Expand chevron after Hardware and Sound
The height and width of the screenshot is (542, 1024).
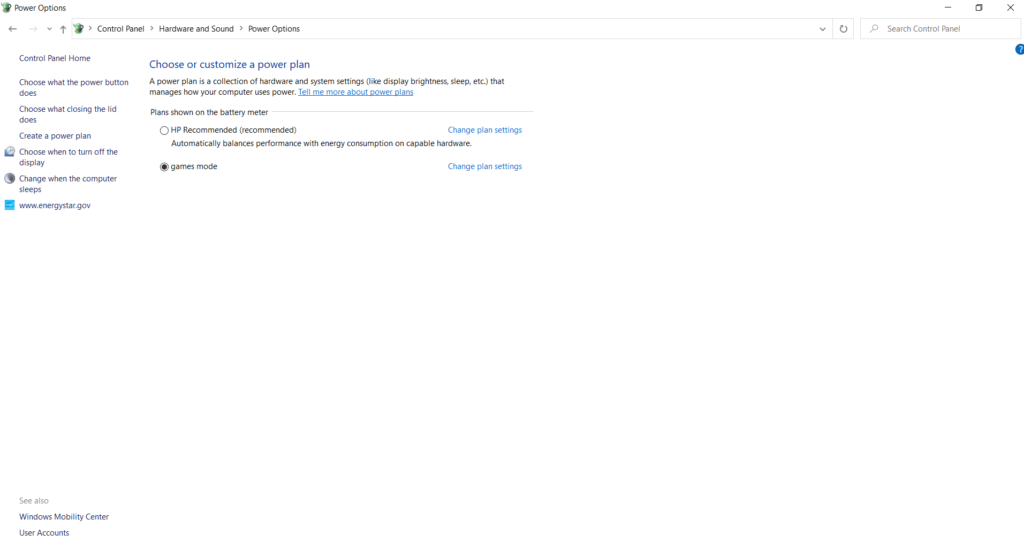(x=241, y=29)
